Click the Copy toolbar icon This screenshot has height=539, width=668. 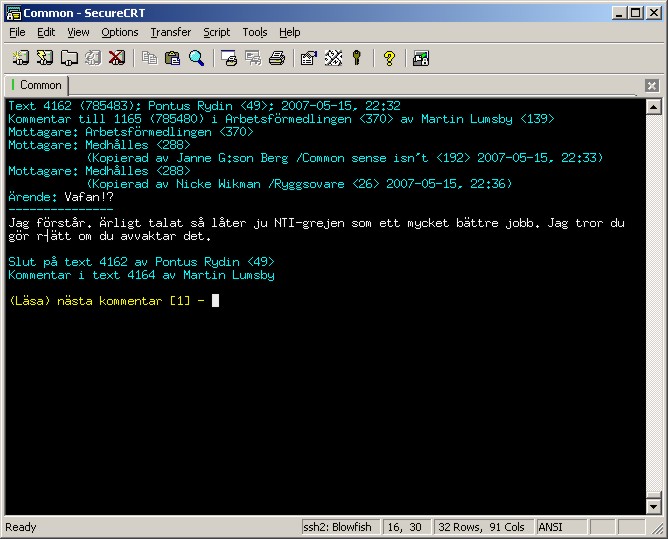coord(149,58)
